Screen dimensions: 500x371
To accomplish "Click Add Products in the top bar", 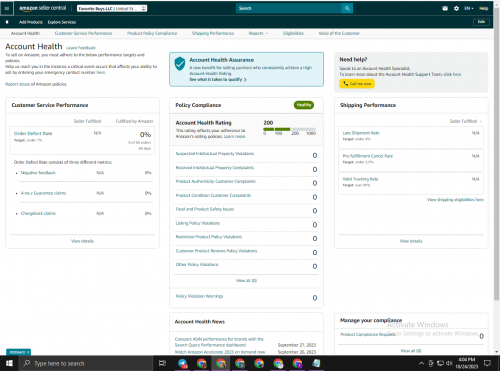I will click(31, 22).
